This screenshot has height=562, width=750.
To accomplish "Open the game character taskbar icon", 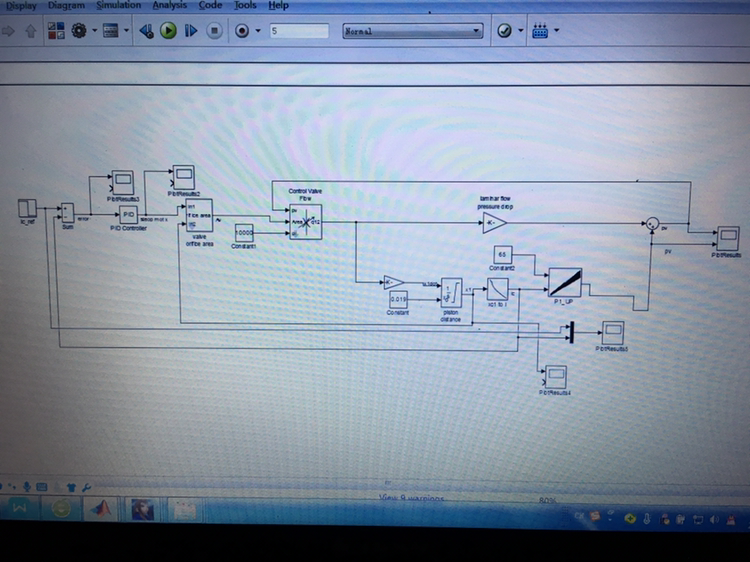I will tap(143, 508).
